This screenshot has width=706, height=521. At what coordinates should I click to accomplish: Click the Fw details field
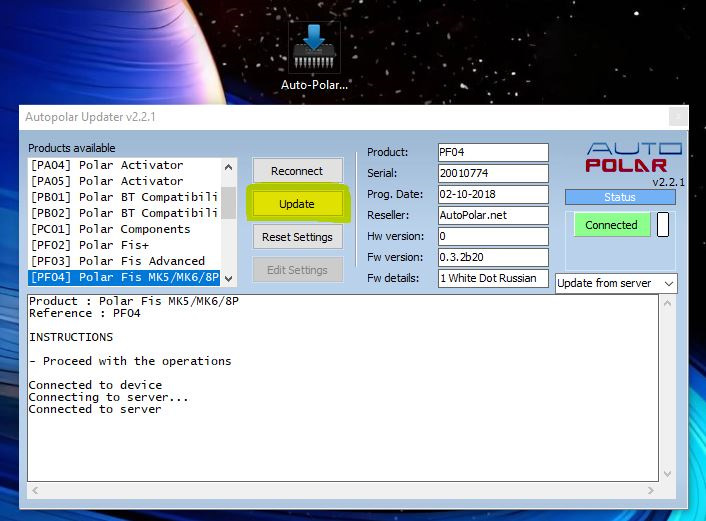[x=493, y=278]
